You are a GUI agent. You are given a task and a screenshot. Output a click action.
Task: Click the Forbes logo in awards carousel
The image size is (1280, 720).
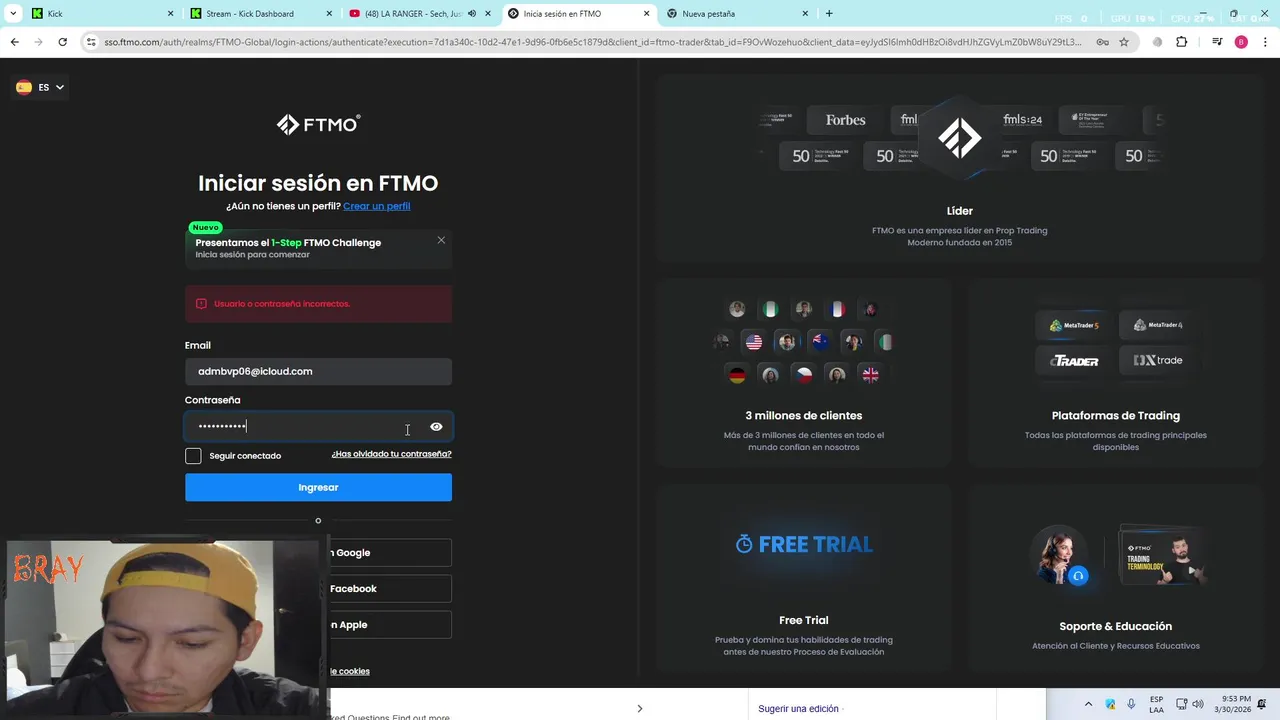pos(845,120)
